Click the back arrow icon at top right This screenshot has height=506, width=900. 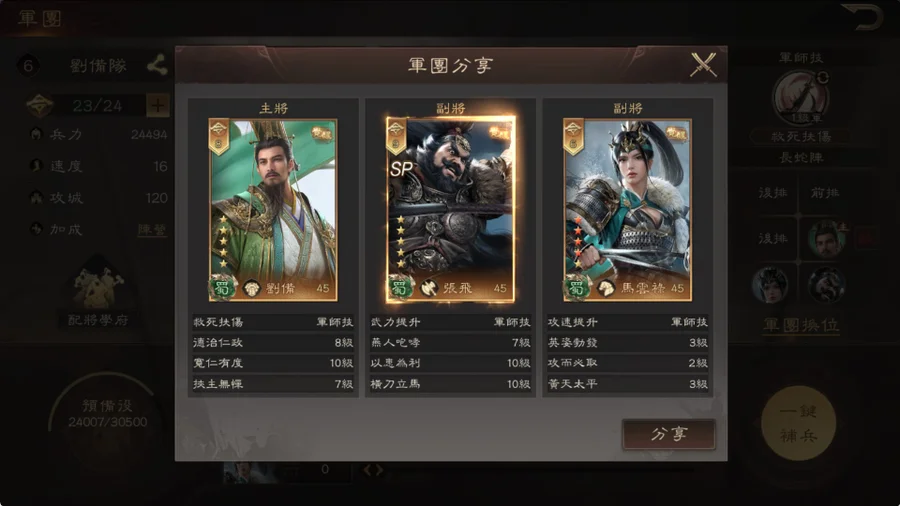click(x=862, y=16)
